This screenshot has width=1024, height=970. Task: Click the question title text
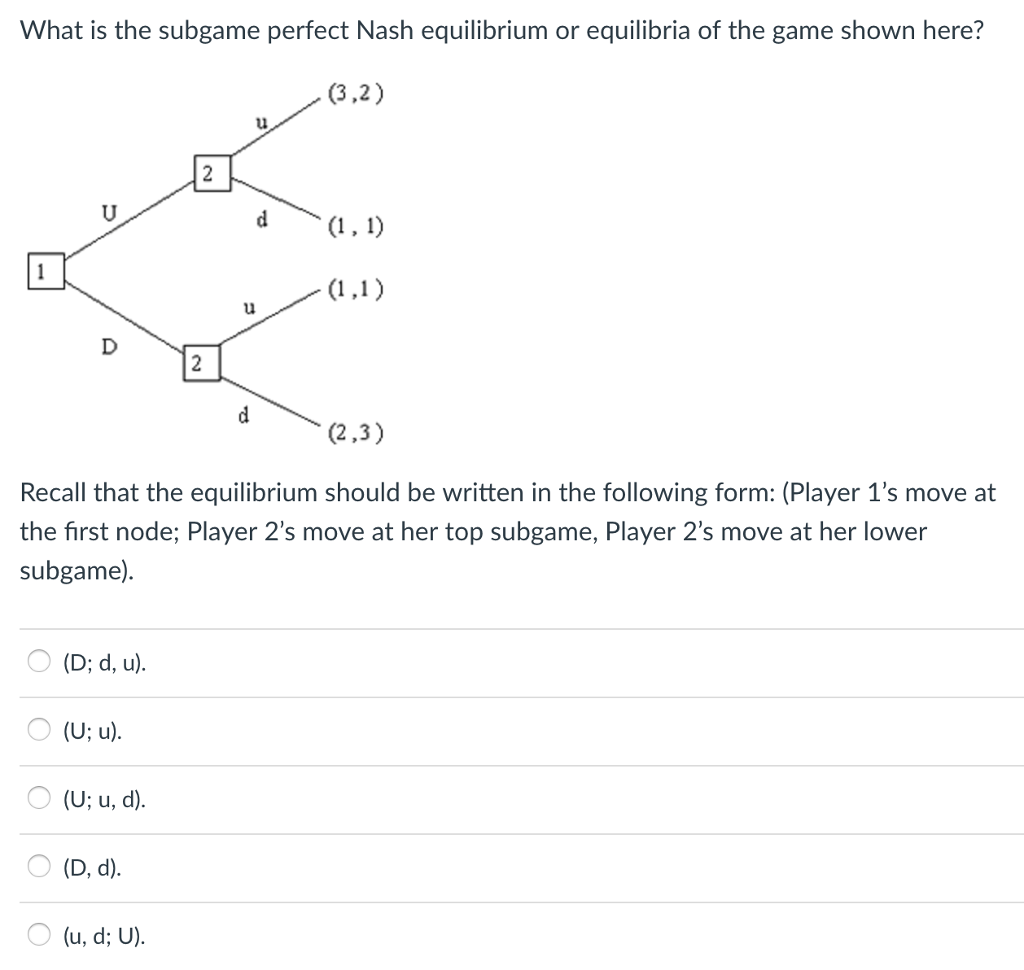click(x=501, y=30)
